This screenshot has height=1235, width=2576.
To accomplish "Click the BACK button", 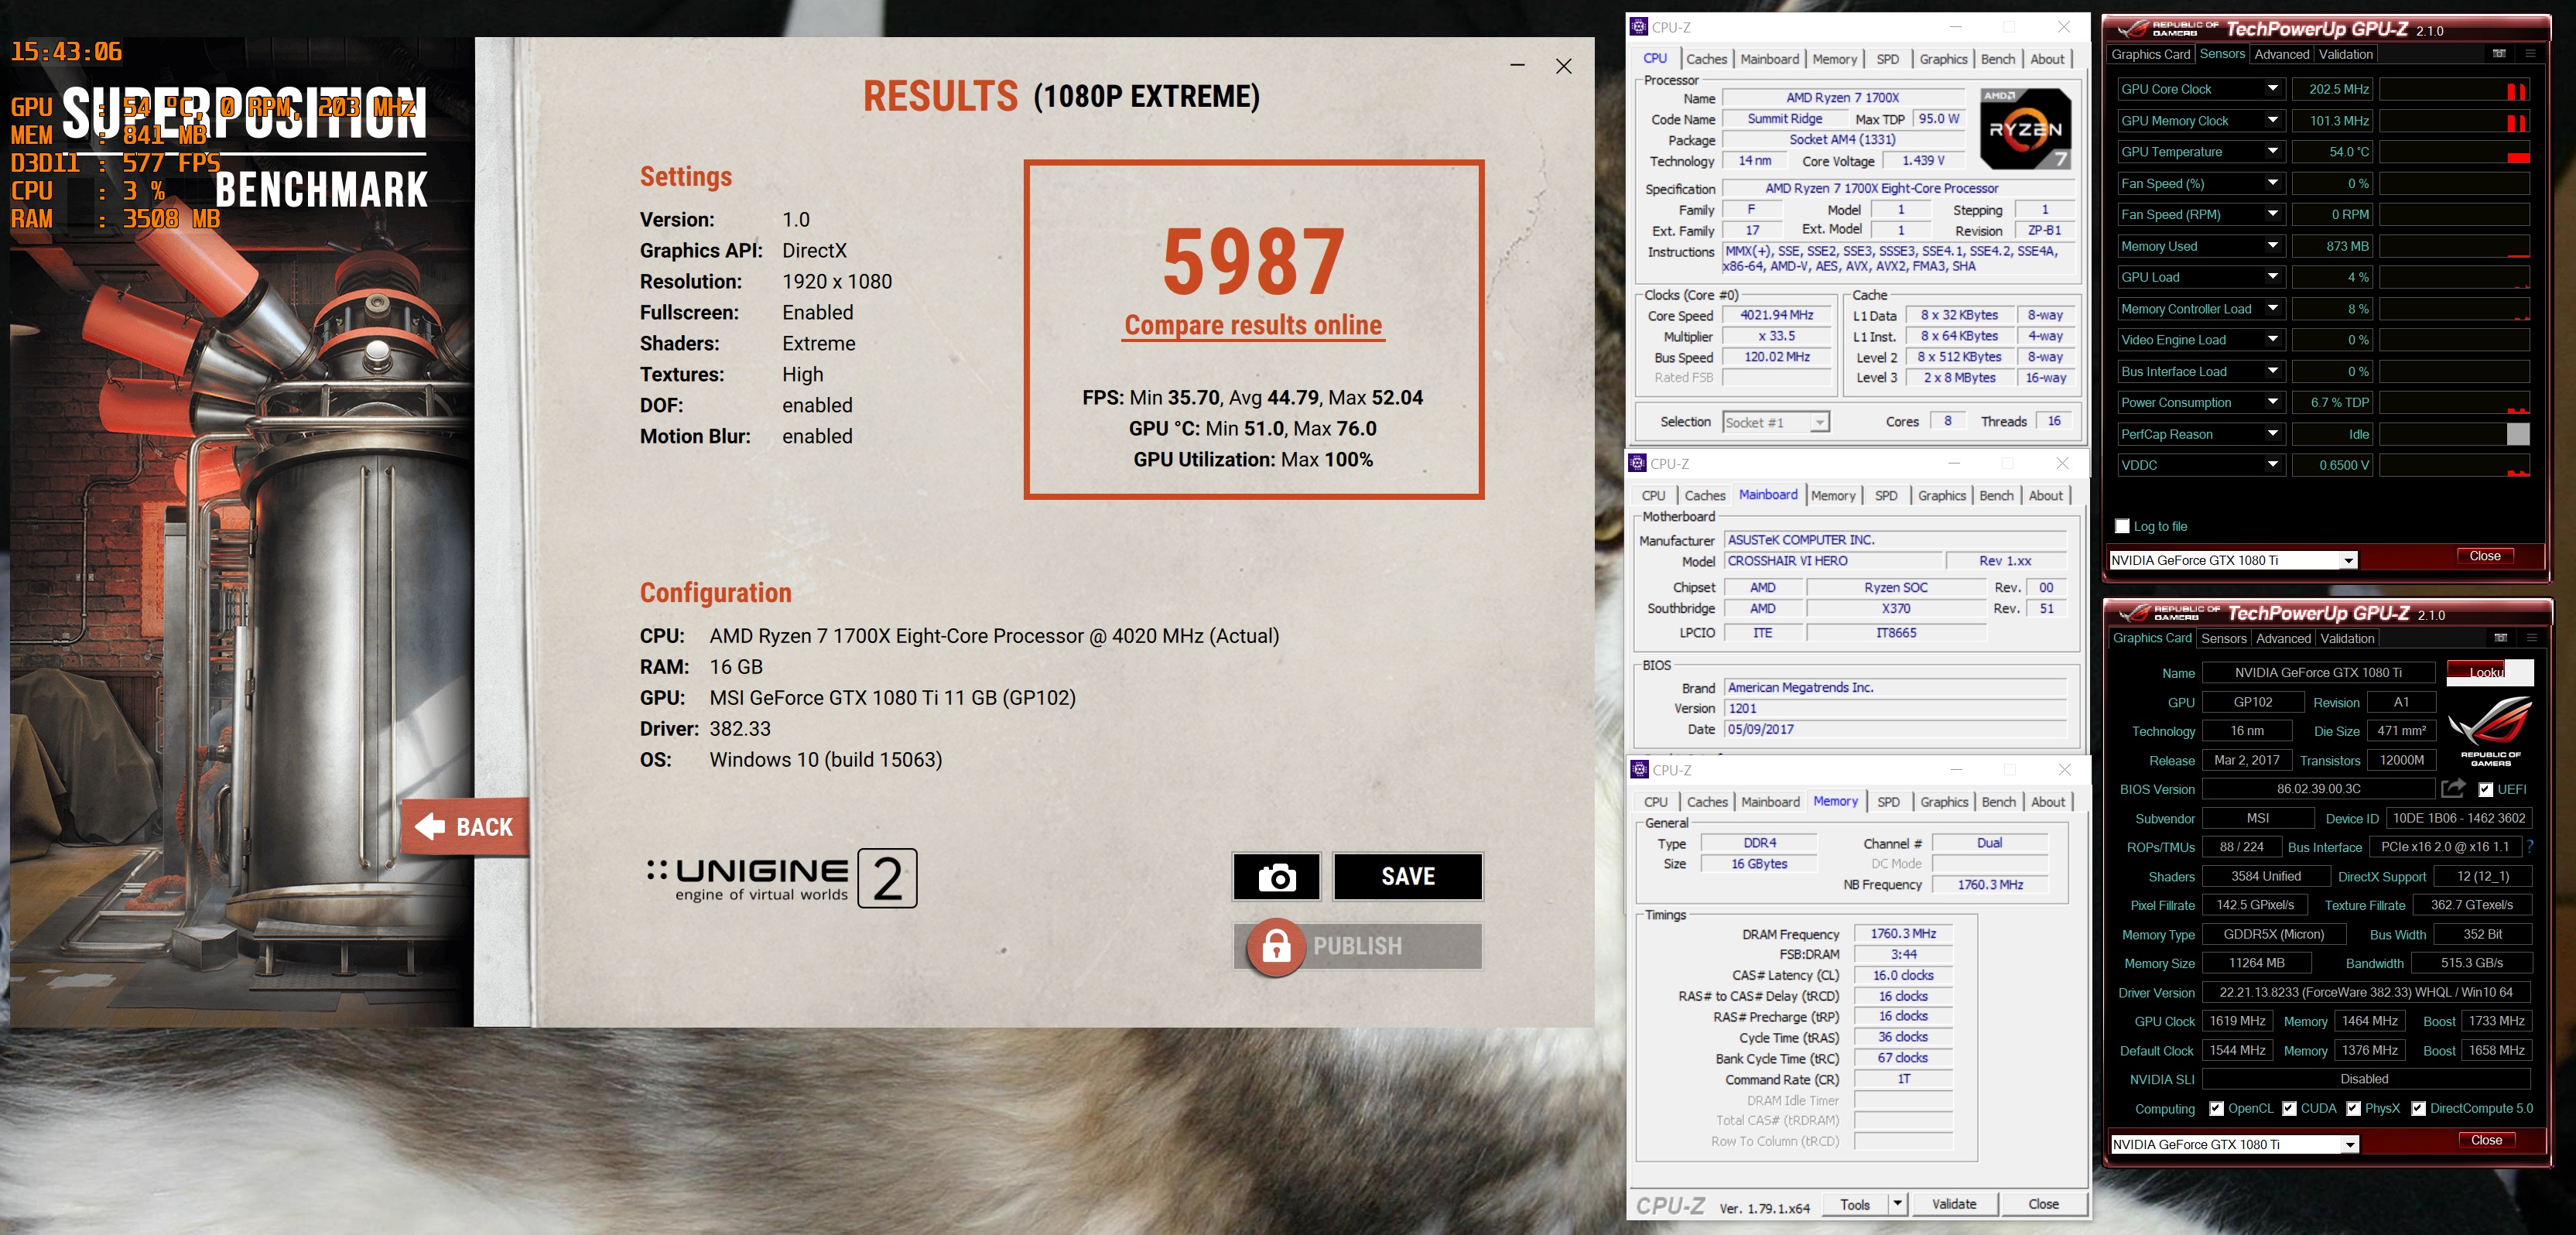I will click(465, 826).
